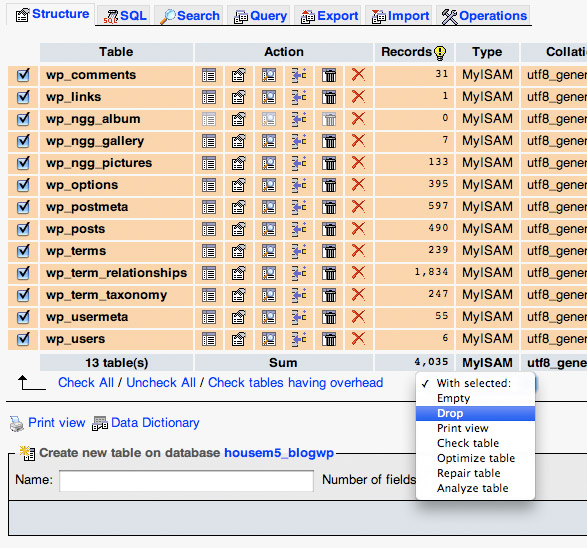Image resolution: width=587 pixels, height=548 pixels.
Task: Open structure of wp_options table
Action: click(238, 185)
